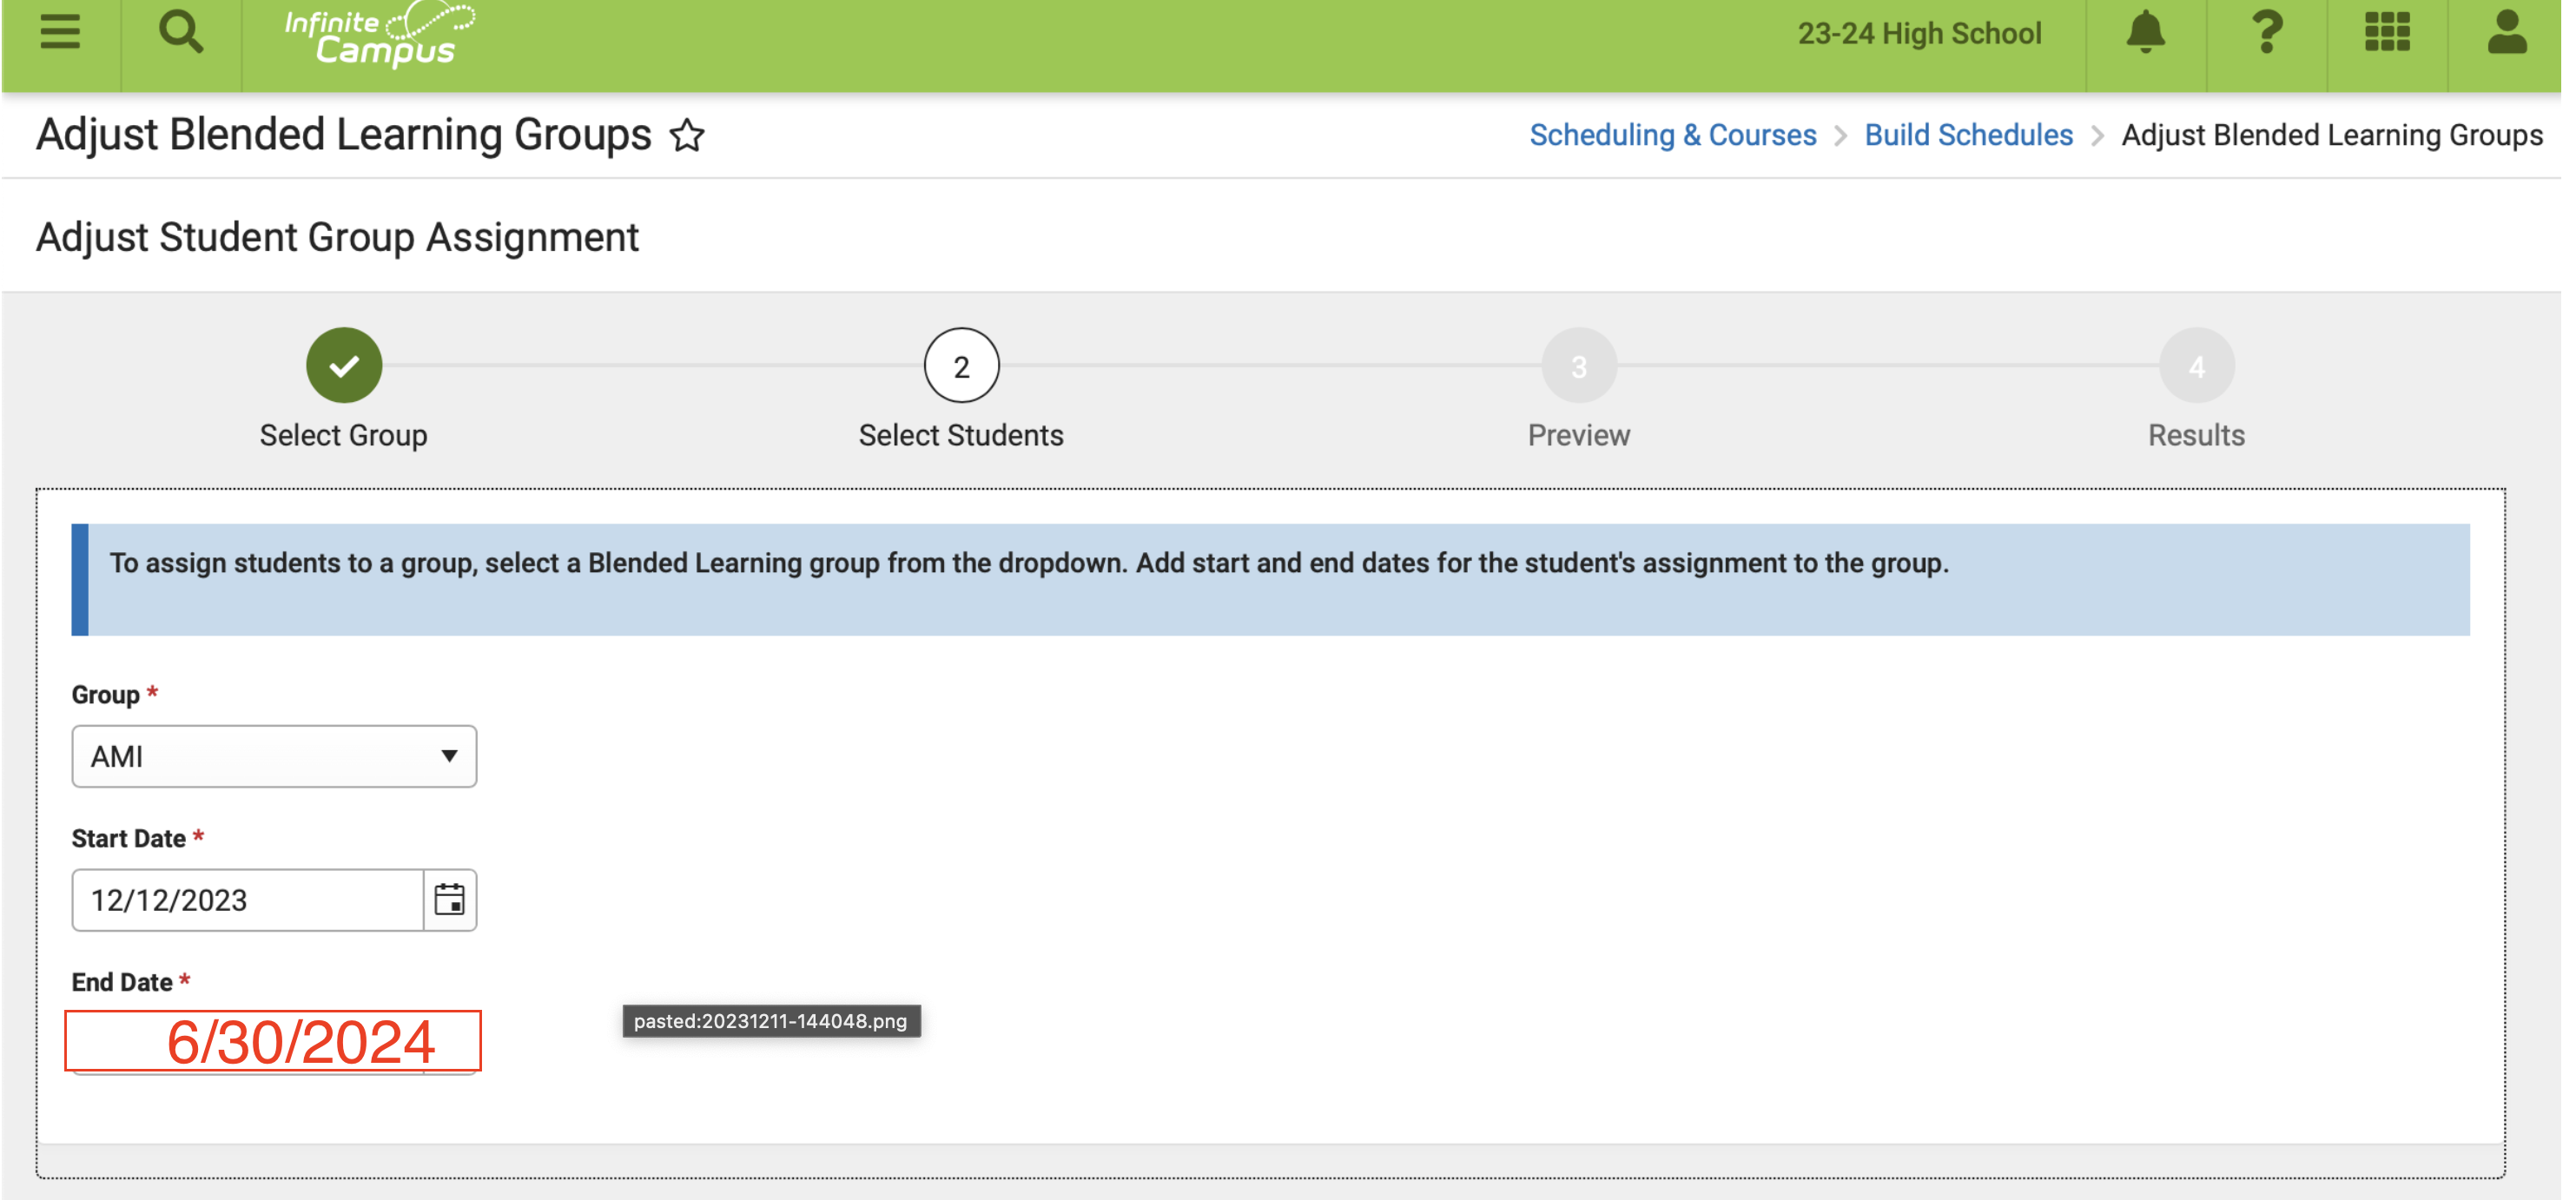Open the Start Date calendar picker
Screen dimensions: 2576x1200
coord(450,900)
